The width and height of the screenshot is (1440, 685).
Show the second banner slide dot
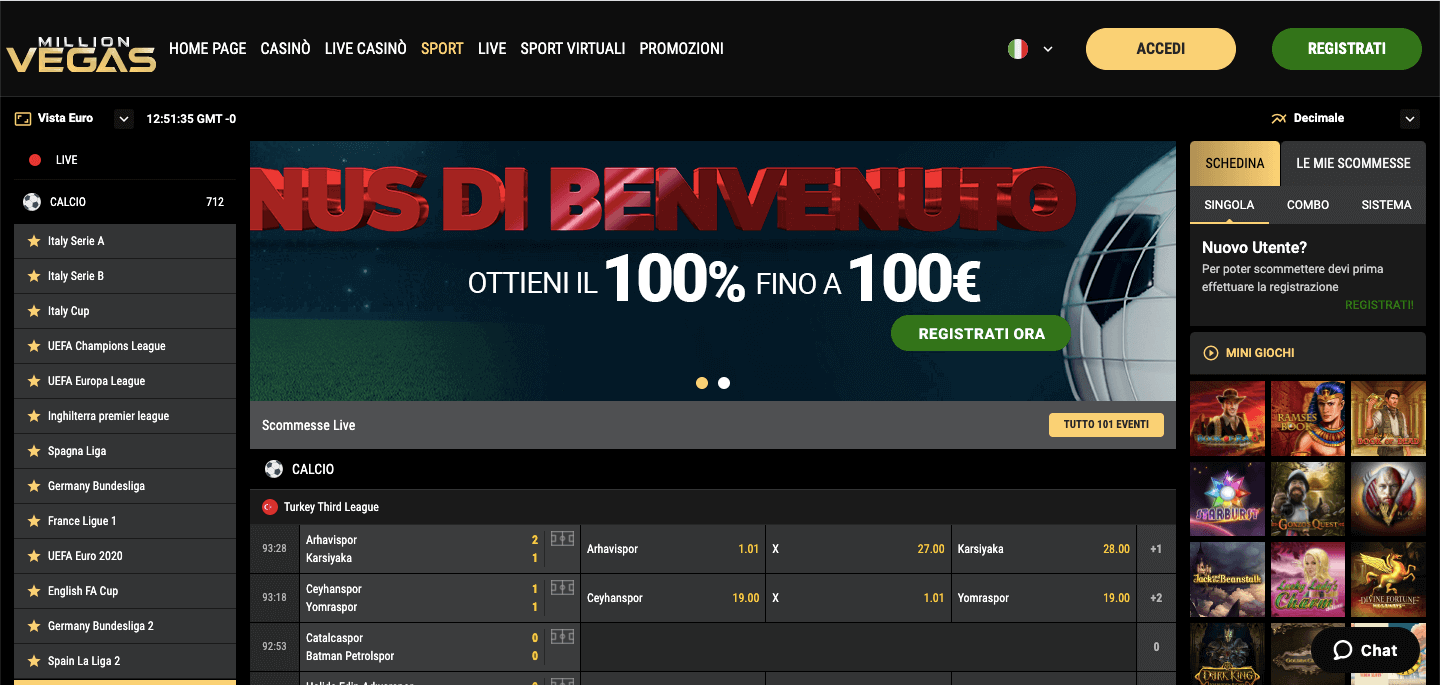[724, 383]
